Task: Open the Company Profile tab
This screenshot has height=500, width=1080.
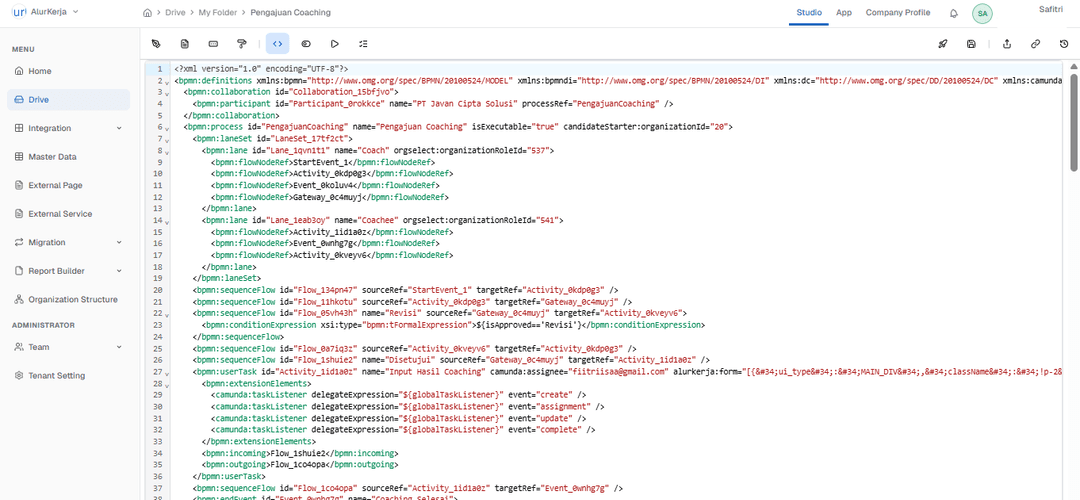Action: 897,12
